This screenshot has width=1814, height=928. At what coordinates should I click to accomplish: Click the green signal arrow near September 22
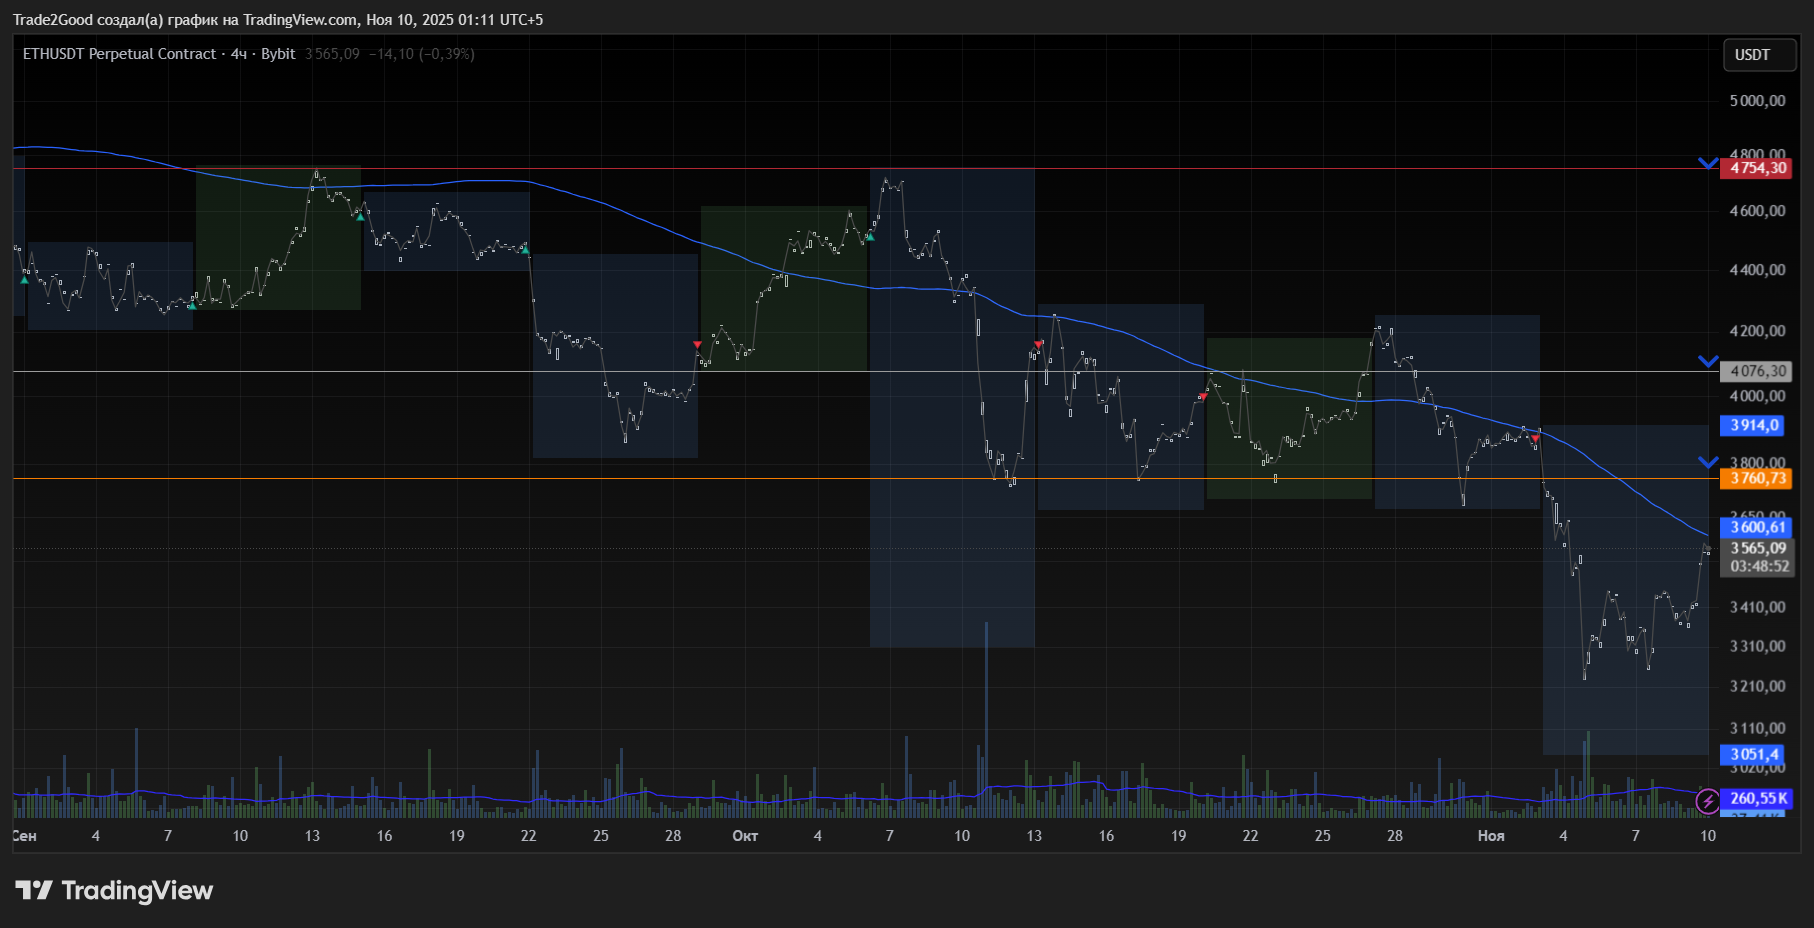tap(526, 250)
